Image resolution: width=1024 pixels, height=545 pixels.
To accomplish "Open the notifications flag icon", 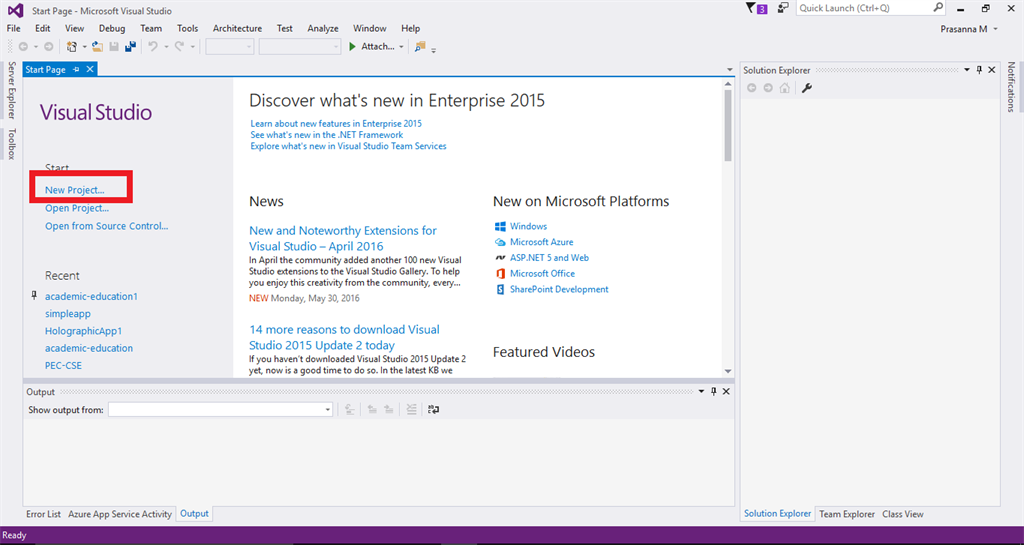I will click(752, 8).
